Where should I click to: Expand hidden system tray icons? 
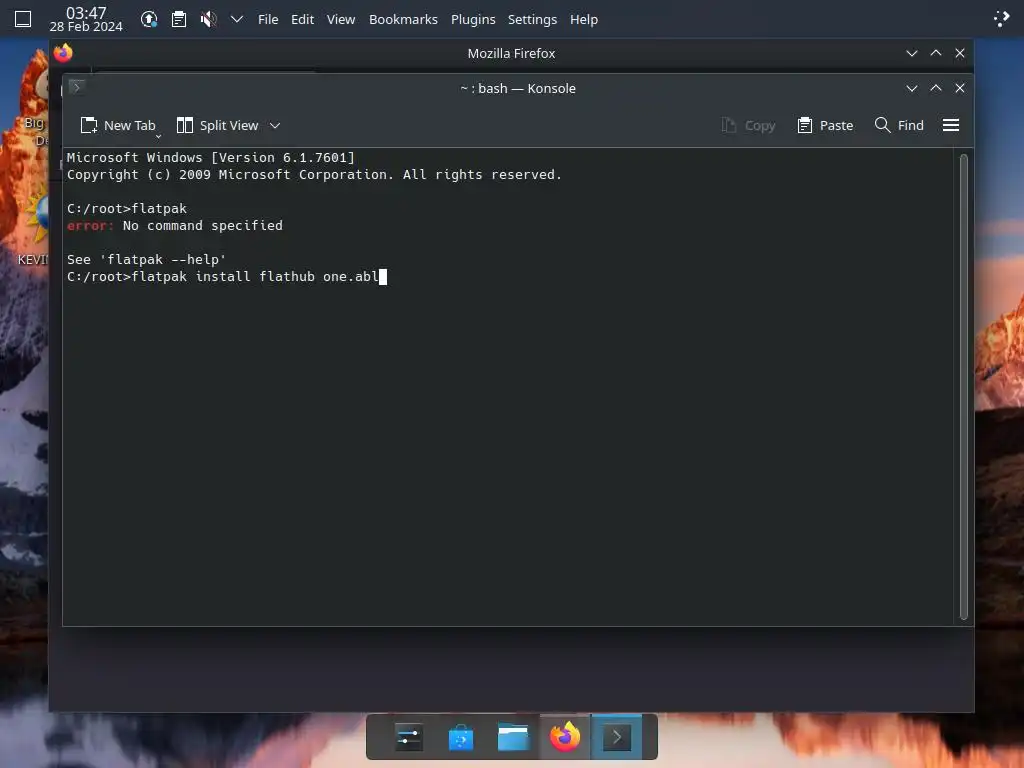point(237,20)
